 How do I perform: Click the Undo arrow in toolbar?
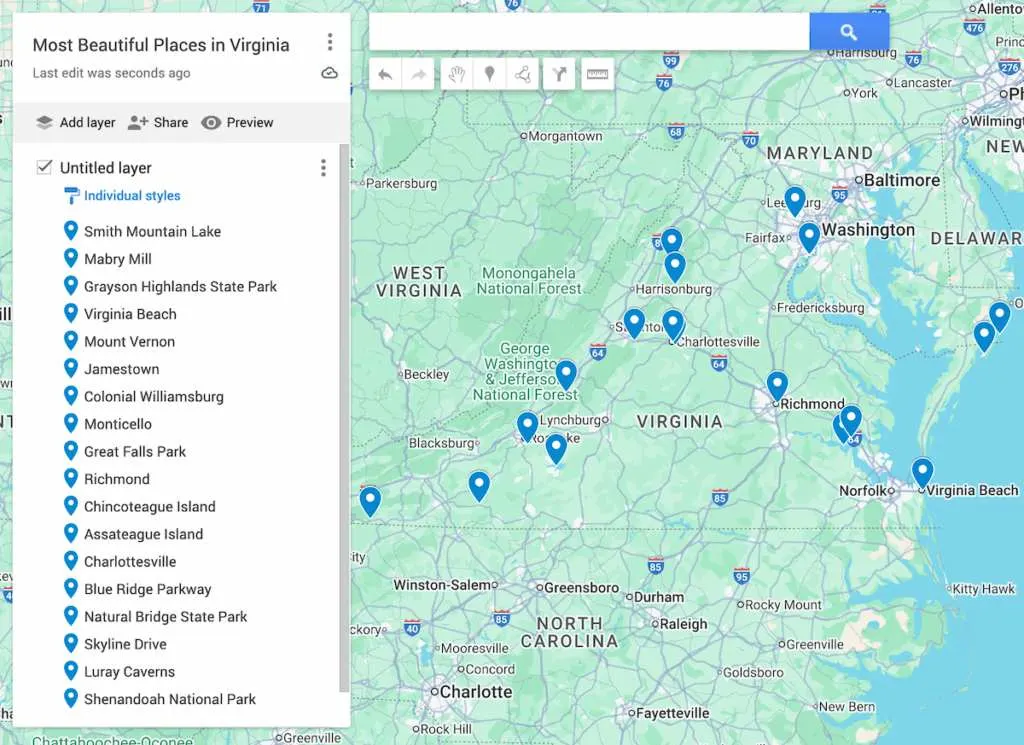coord(385,74)
